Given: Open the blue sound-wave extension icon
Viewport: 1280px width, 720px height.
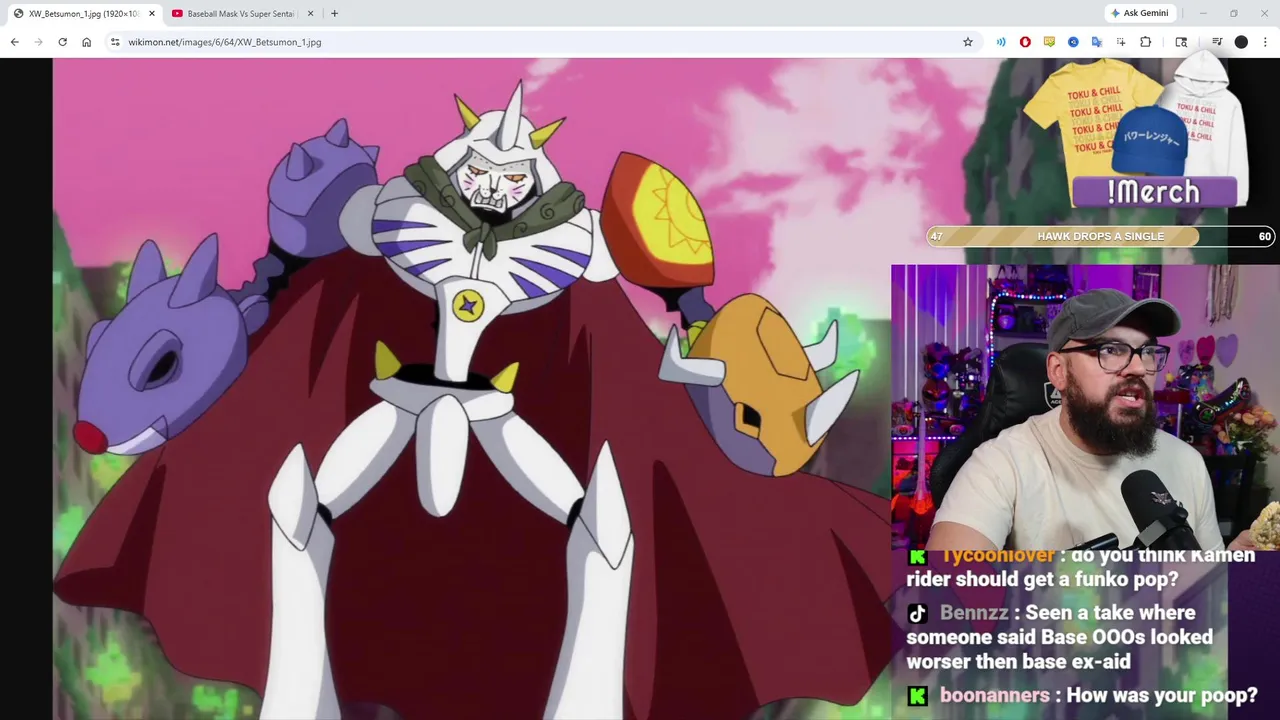Looking at the screenshot, I should coord(1001,42).
